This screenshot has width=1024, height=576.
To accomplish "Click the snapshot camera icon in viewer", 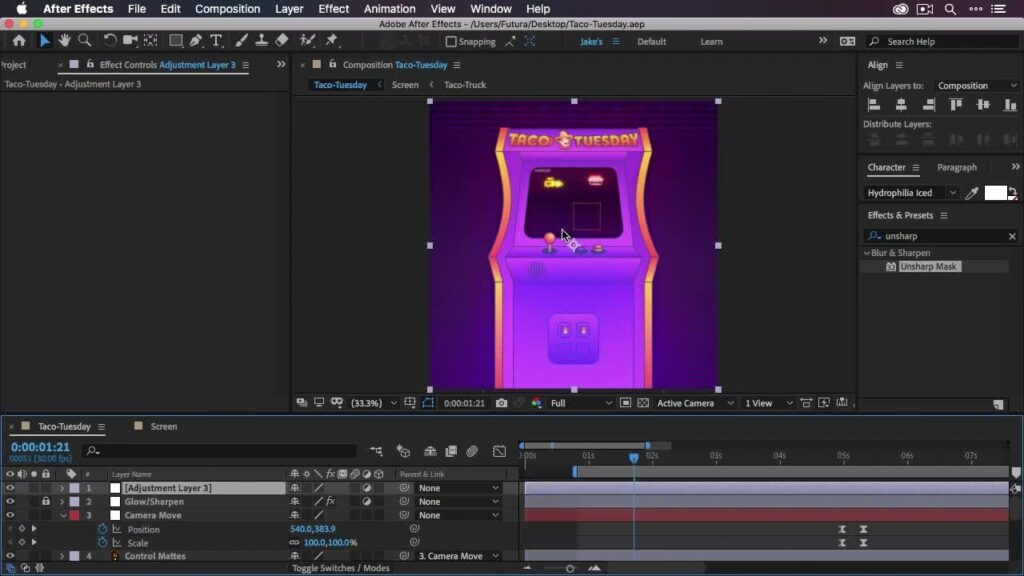I will pyautogui.click(x=501, y=403).
